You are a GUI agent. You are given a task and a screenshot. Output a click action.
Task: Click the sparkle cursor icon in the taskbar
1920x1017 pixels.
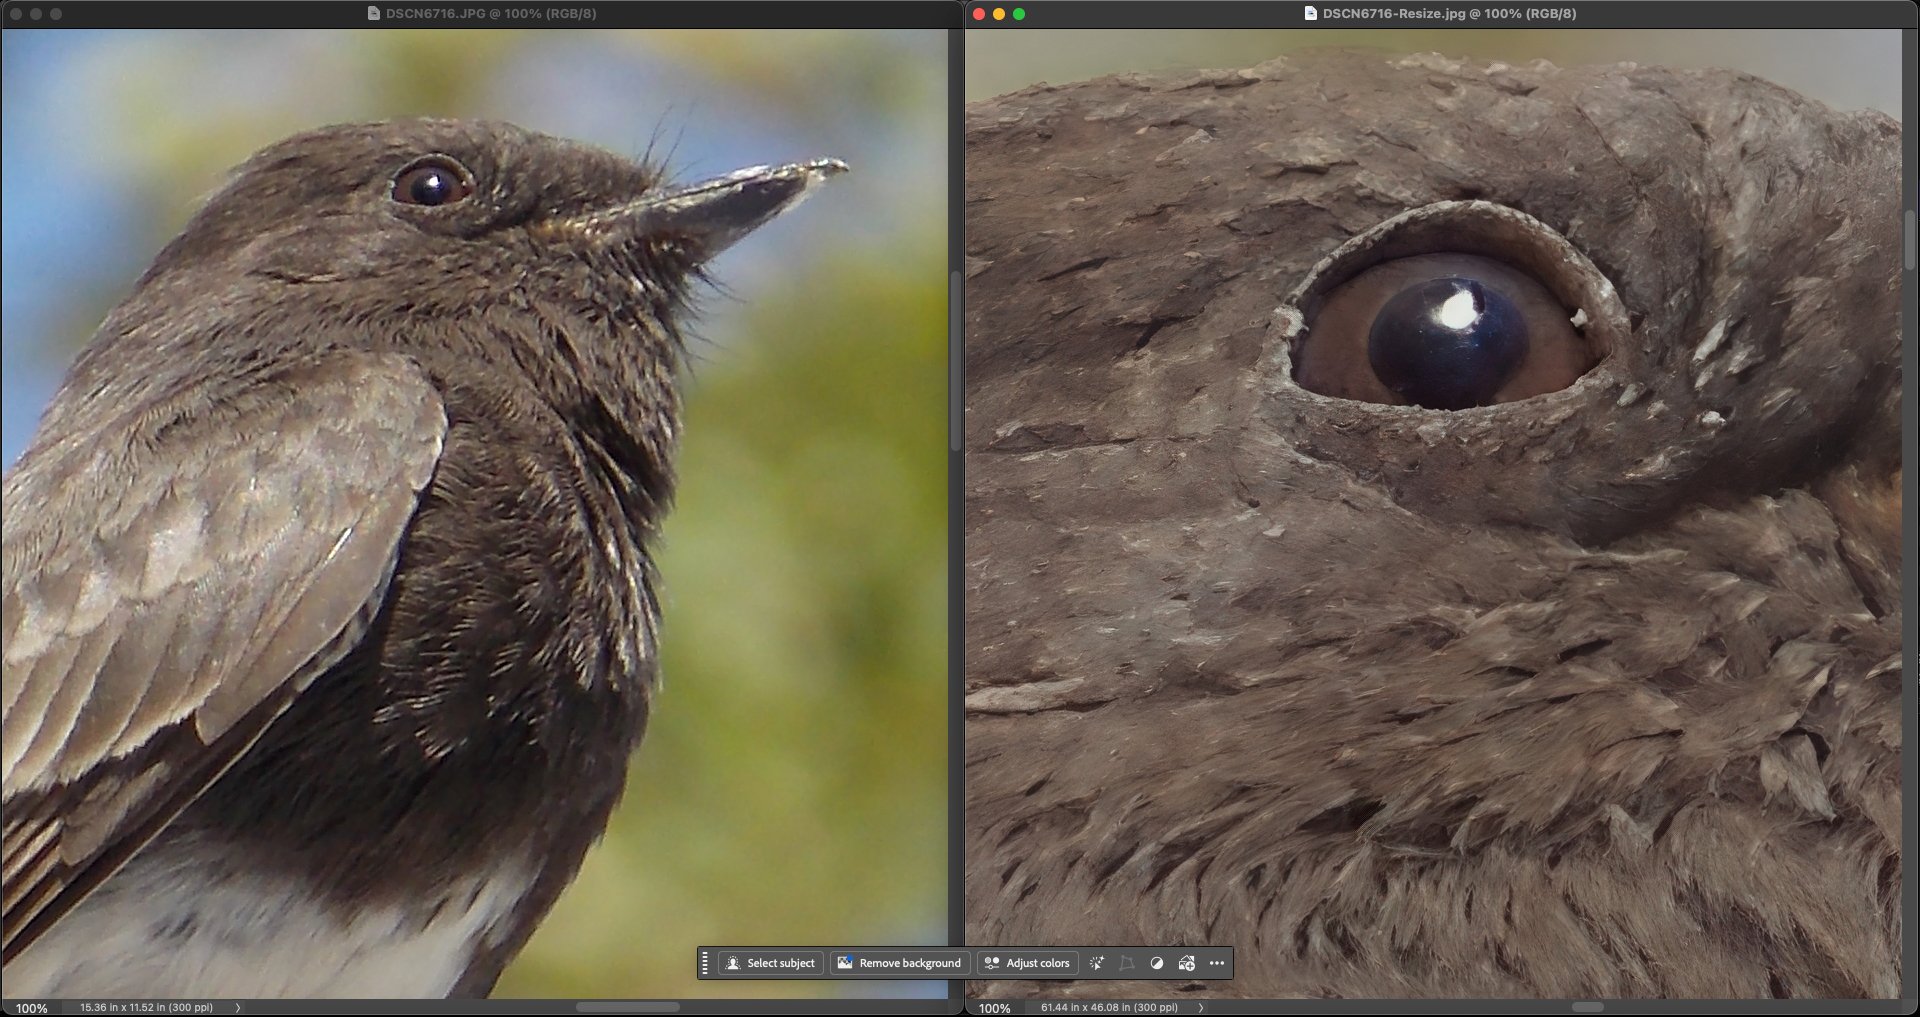coord(1097,963)
